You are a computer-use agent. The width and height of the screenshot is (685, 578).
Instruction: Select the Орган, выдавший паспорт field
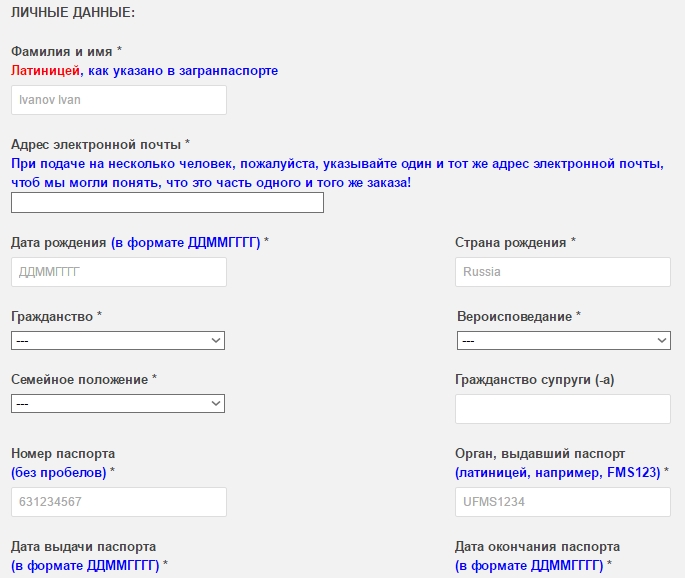tap(563, 502)
